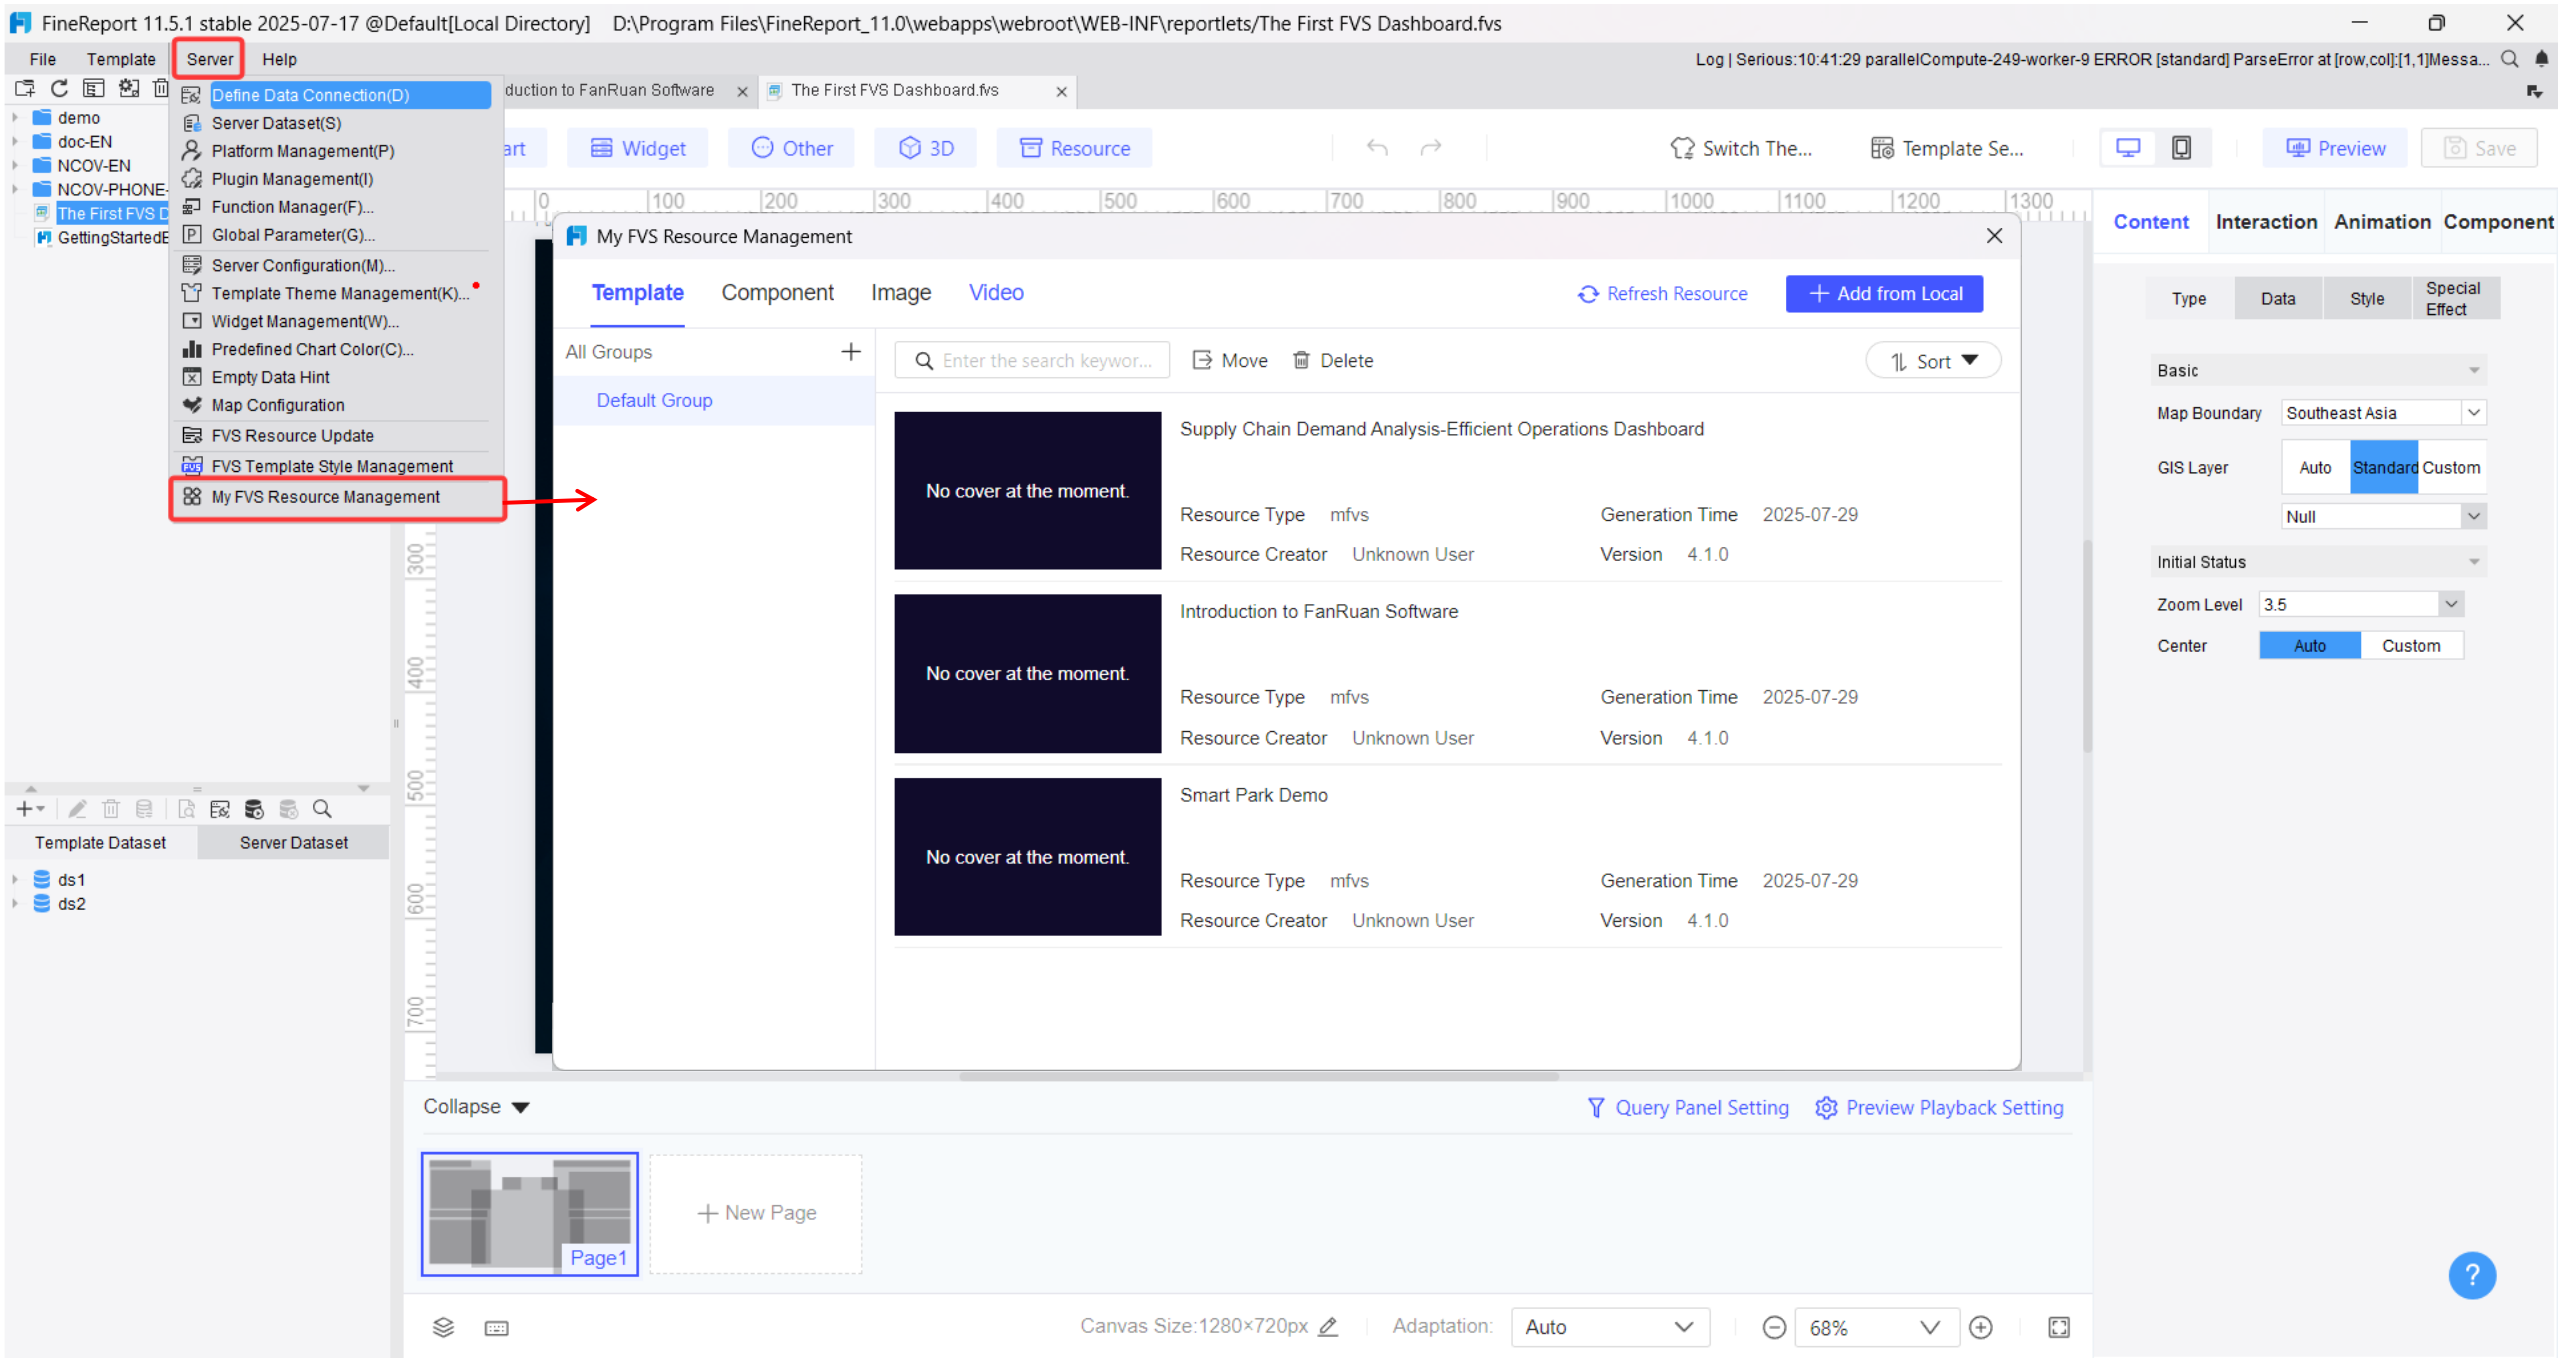Open Map Boundary dropdown Southeast Asia
2560x1366 pixels.
tap(2383, 412)
